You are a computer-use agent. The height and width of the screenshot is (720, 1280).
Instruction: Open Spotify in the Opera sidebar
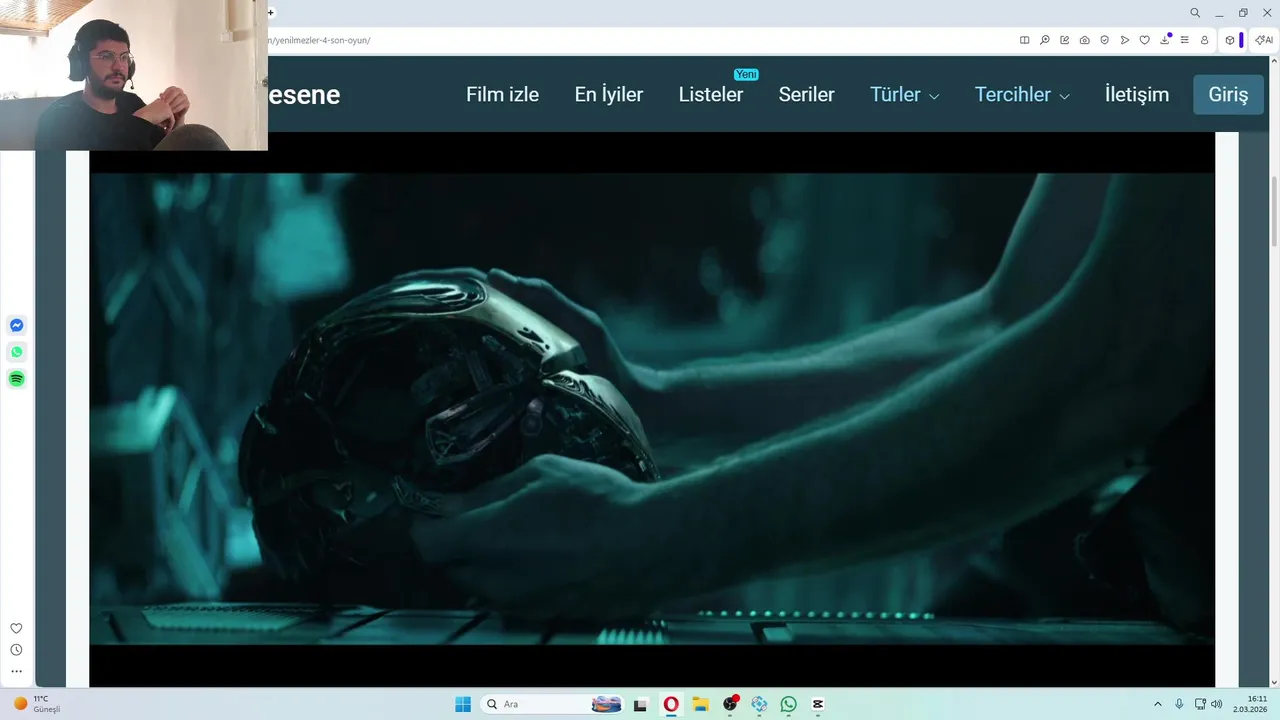(16, 378)
